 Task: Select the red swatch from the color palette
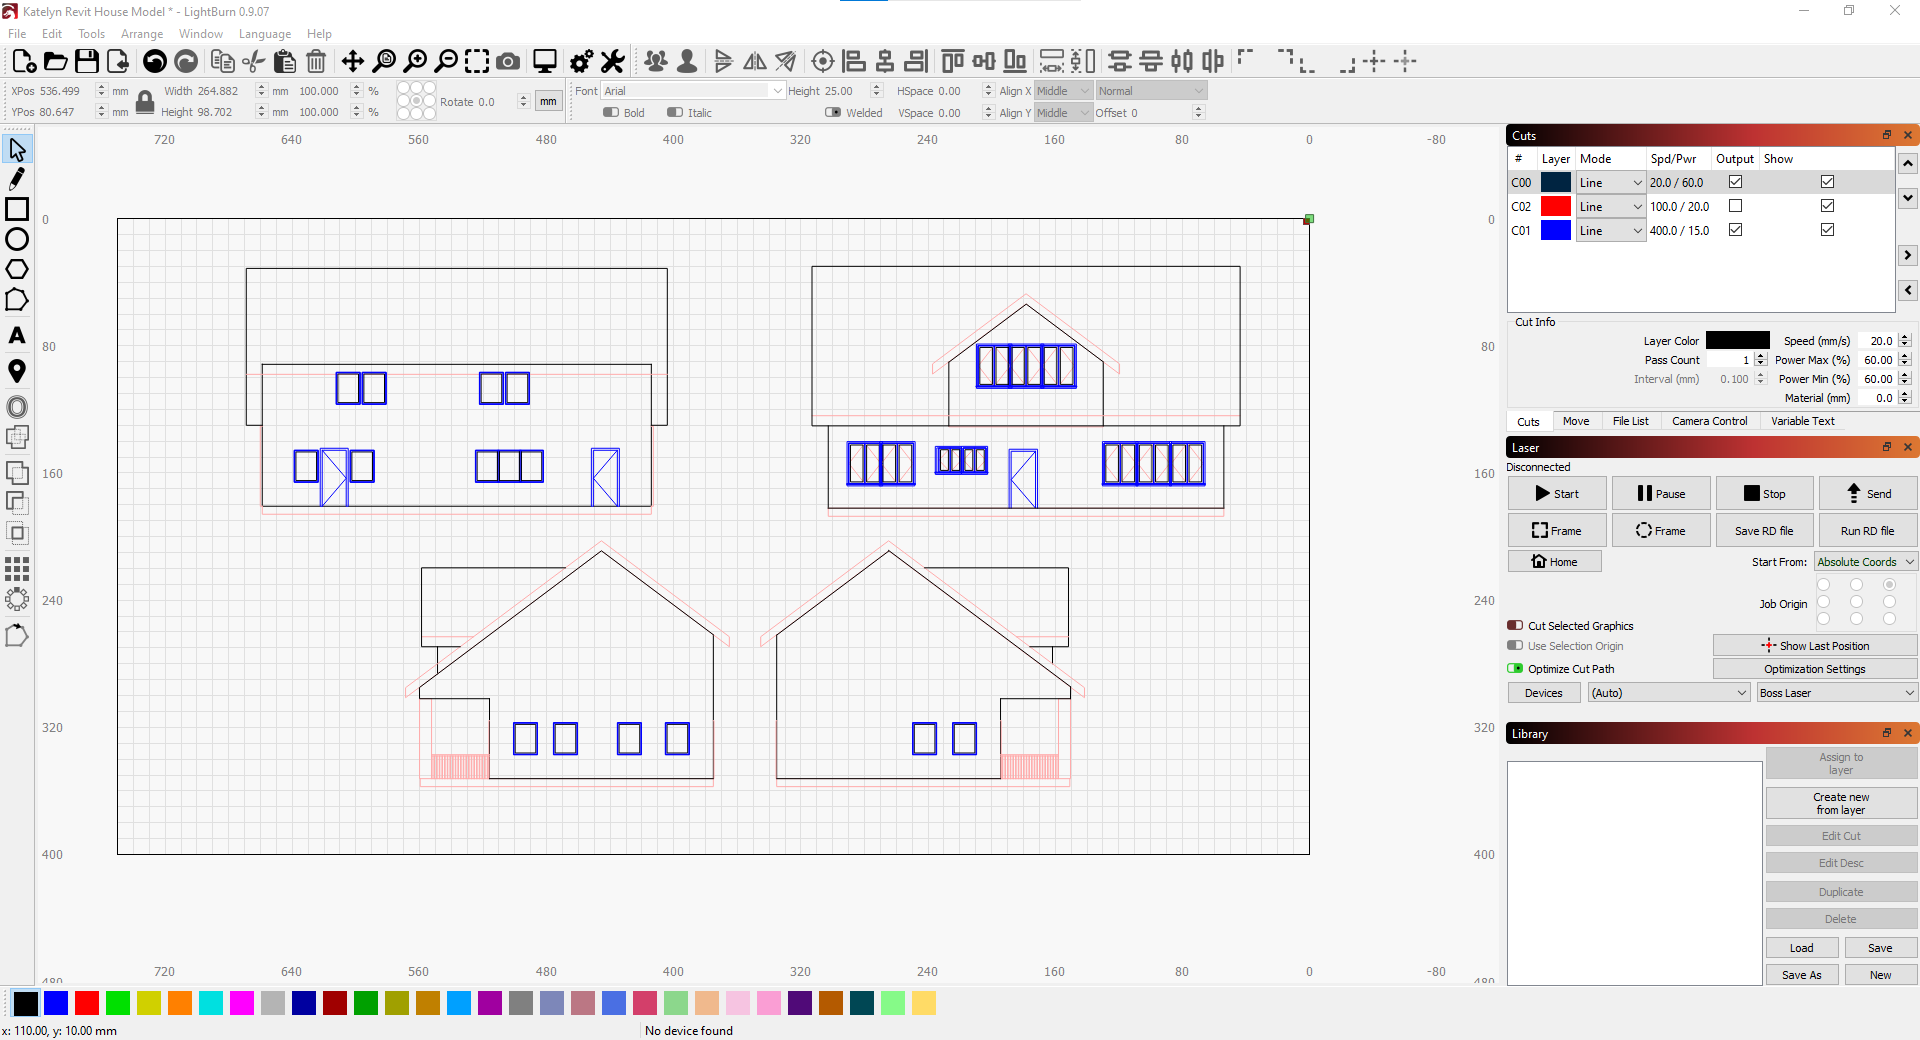coord(87,1004)
